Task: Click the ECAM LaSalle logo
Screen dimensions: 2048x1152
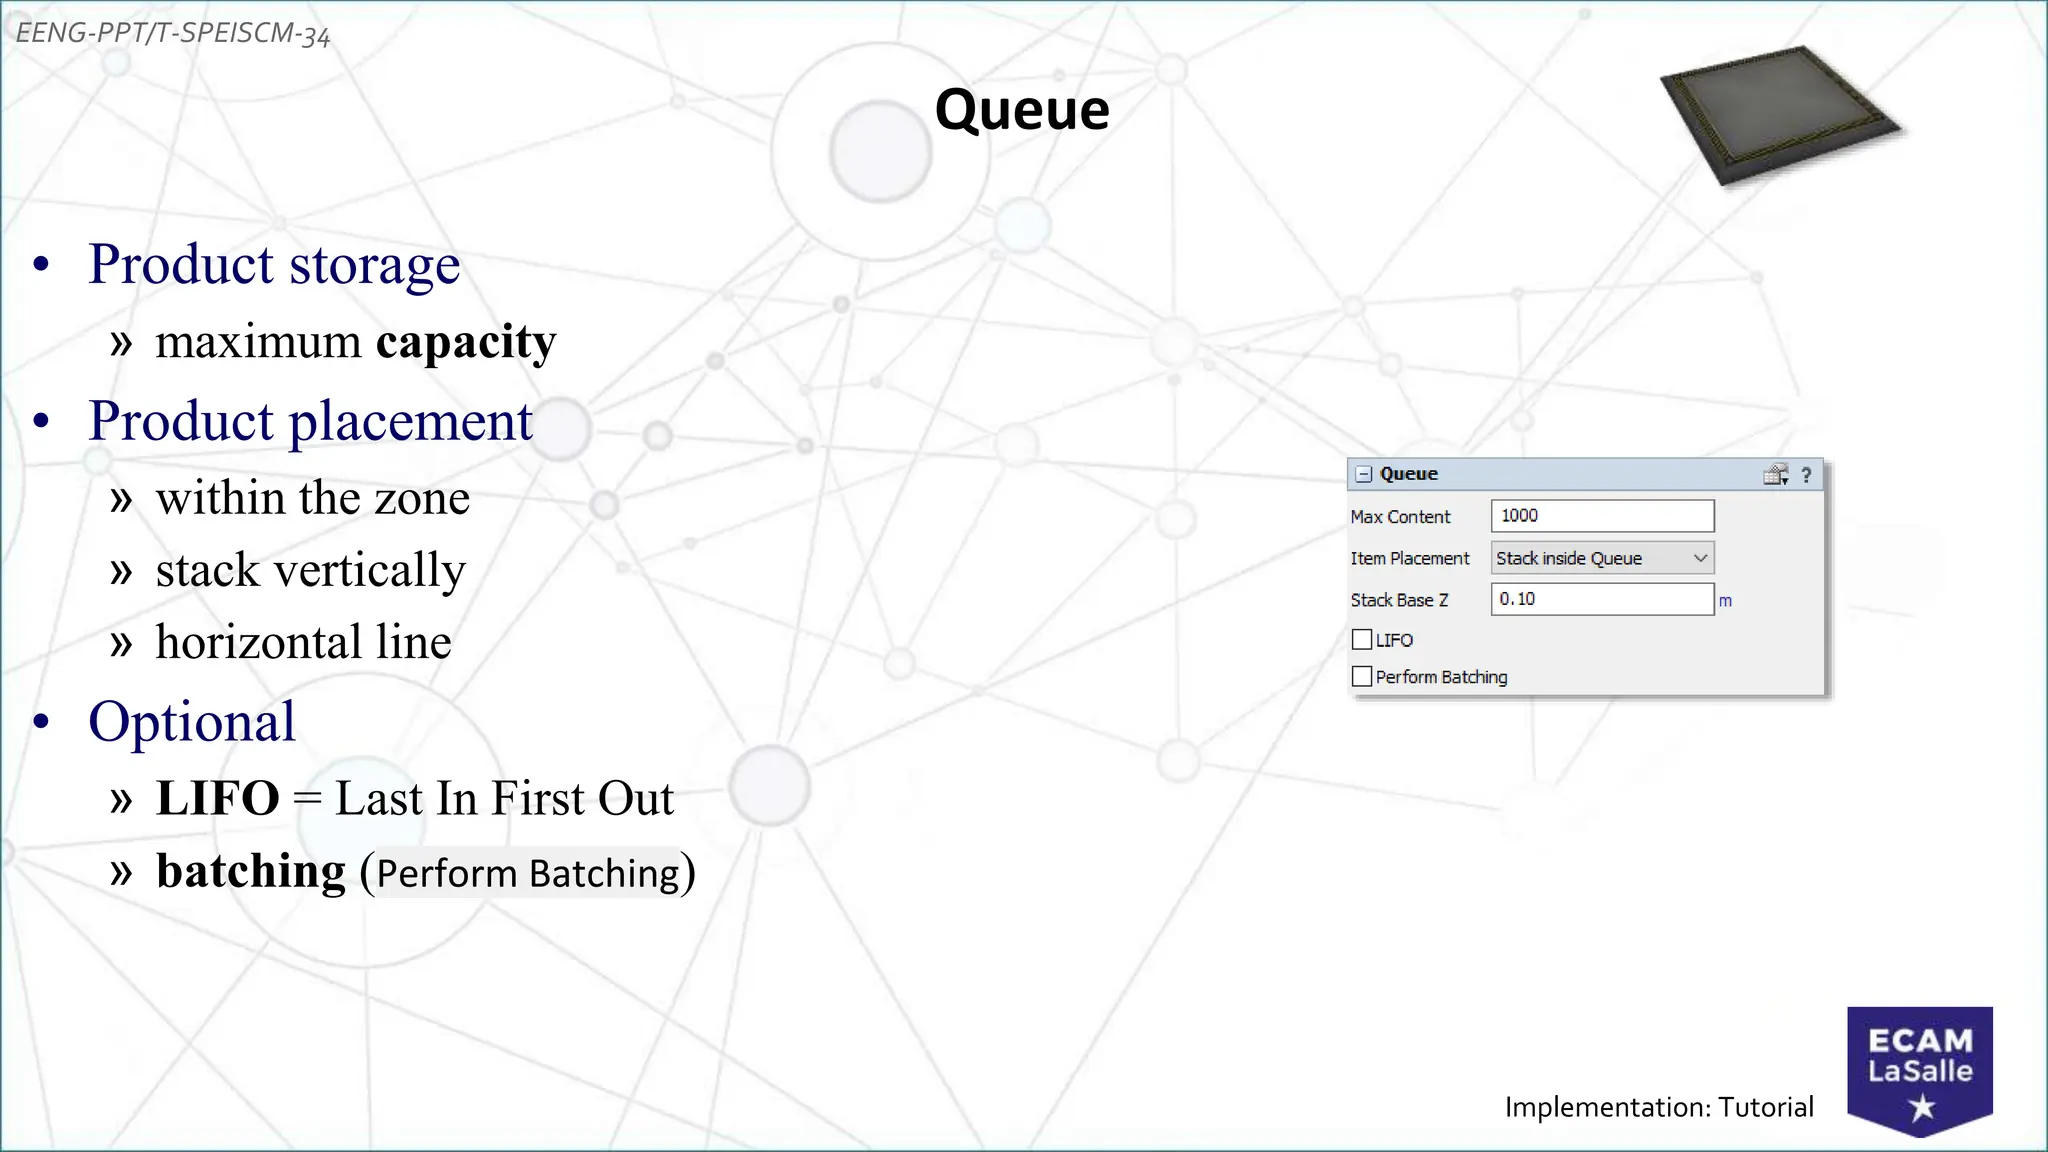Action: click(1920, 1058)
